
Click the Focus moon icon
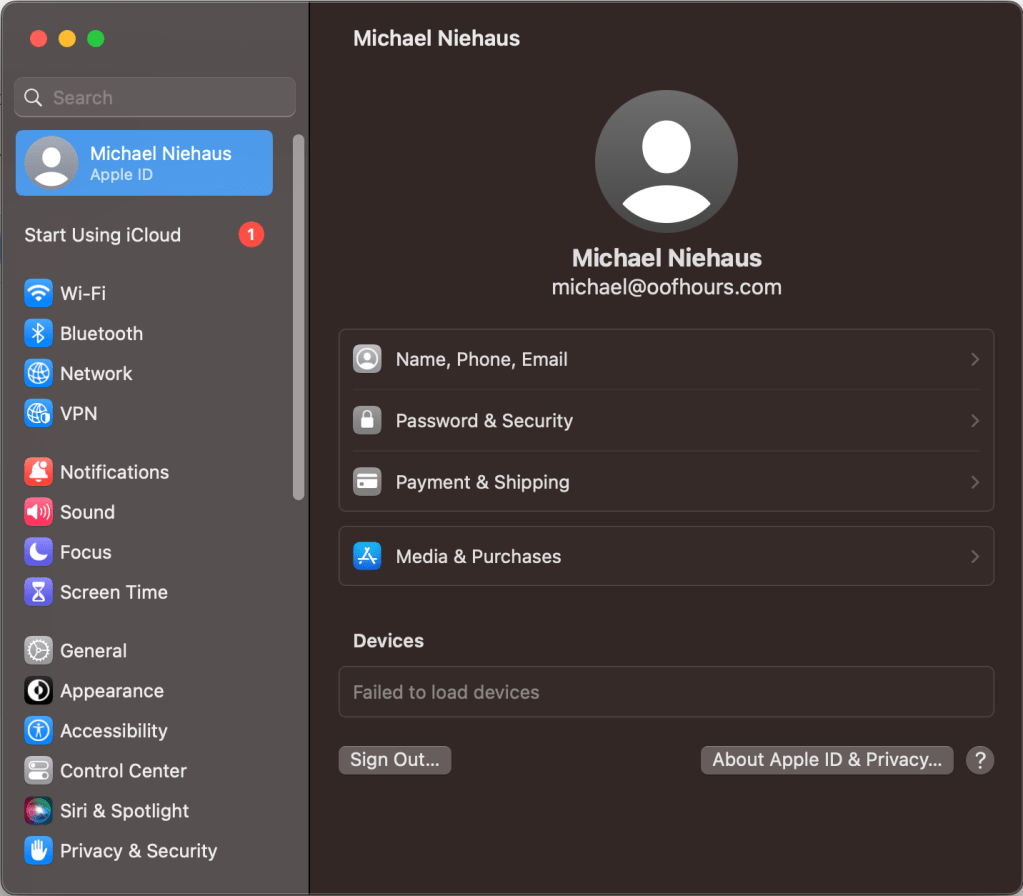pos(39,552)
